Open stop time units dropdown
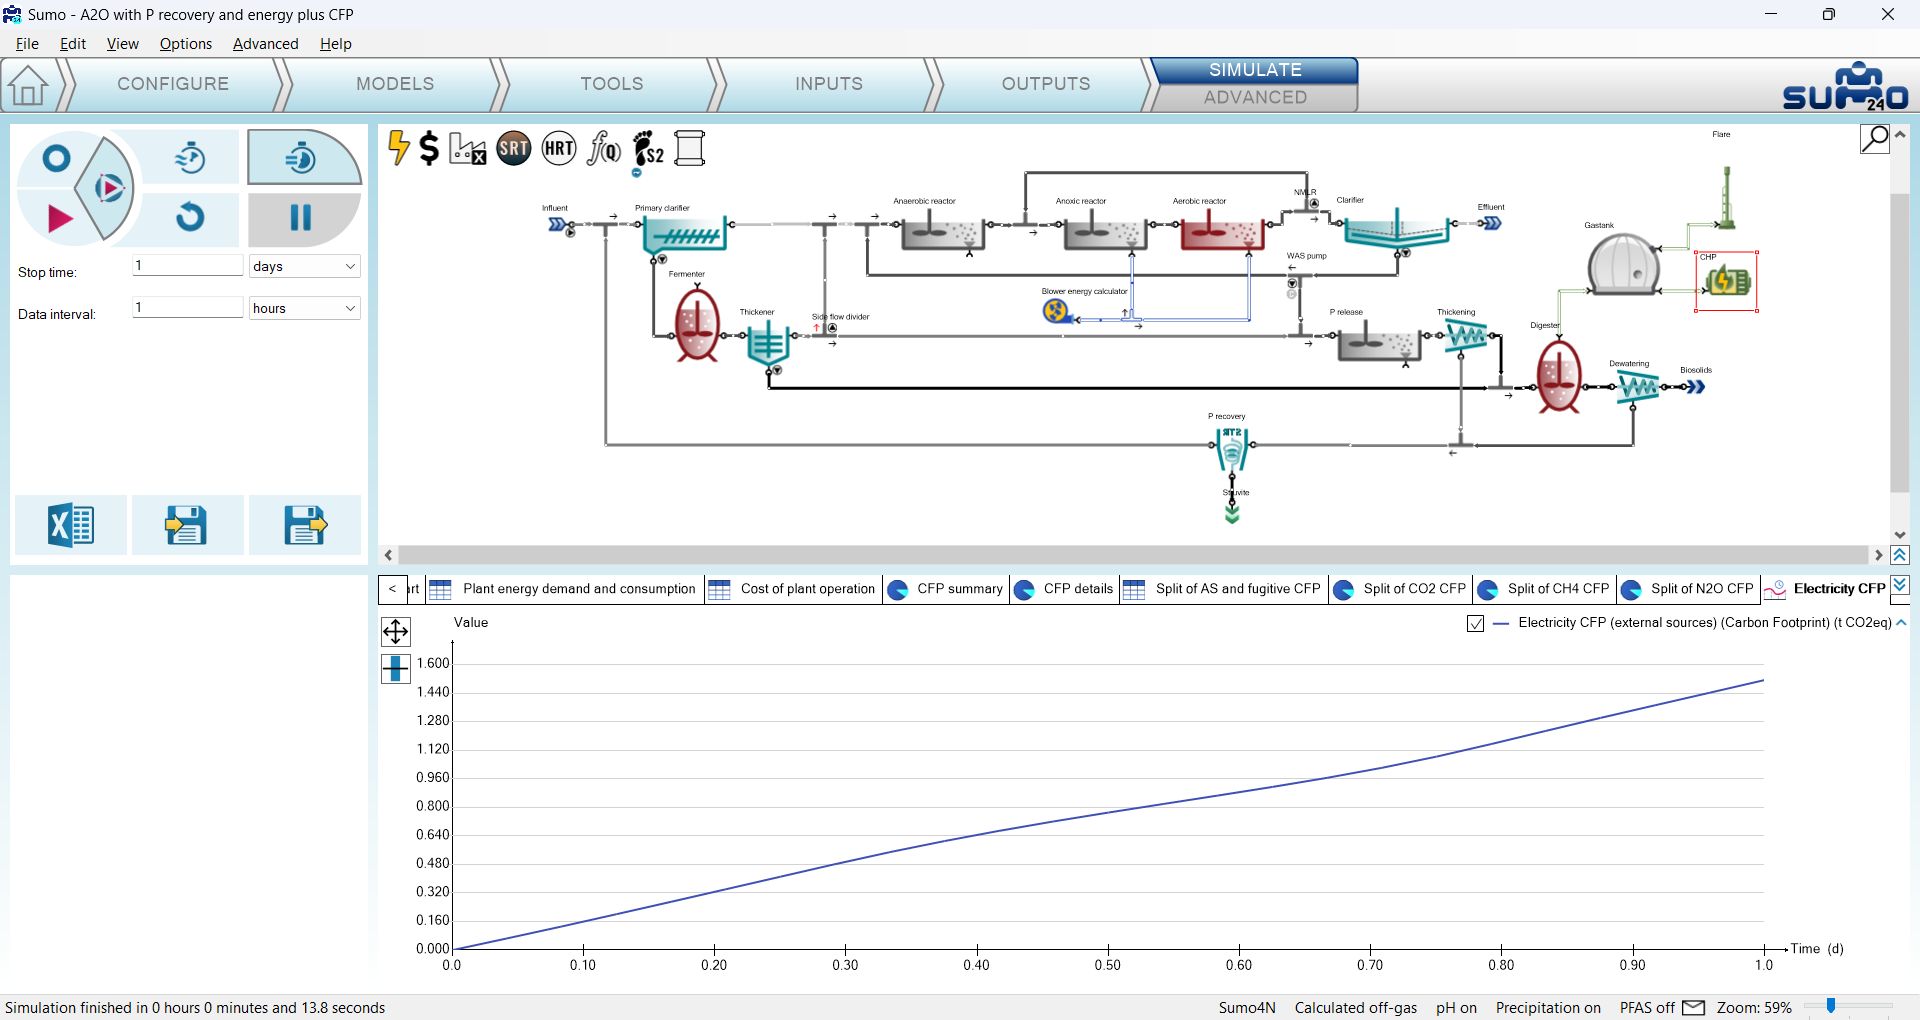 point(304,266)
